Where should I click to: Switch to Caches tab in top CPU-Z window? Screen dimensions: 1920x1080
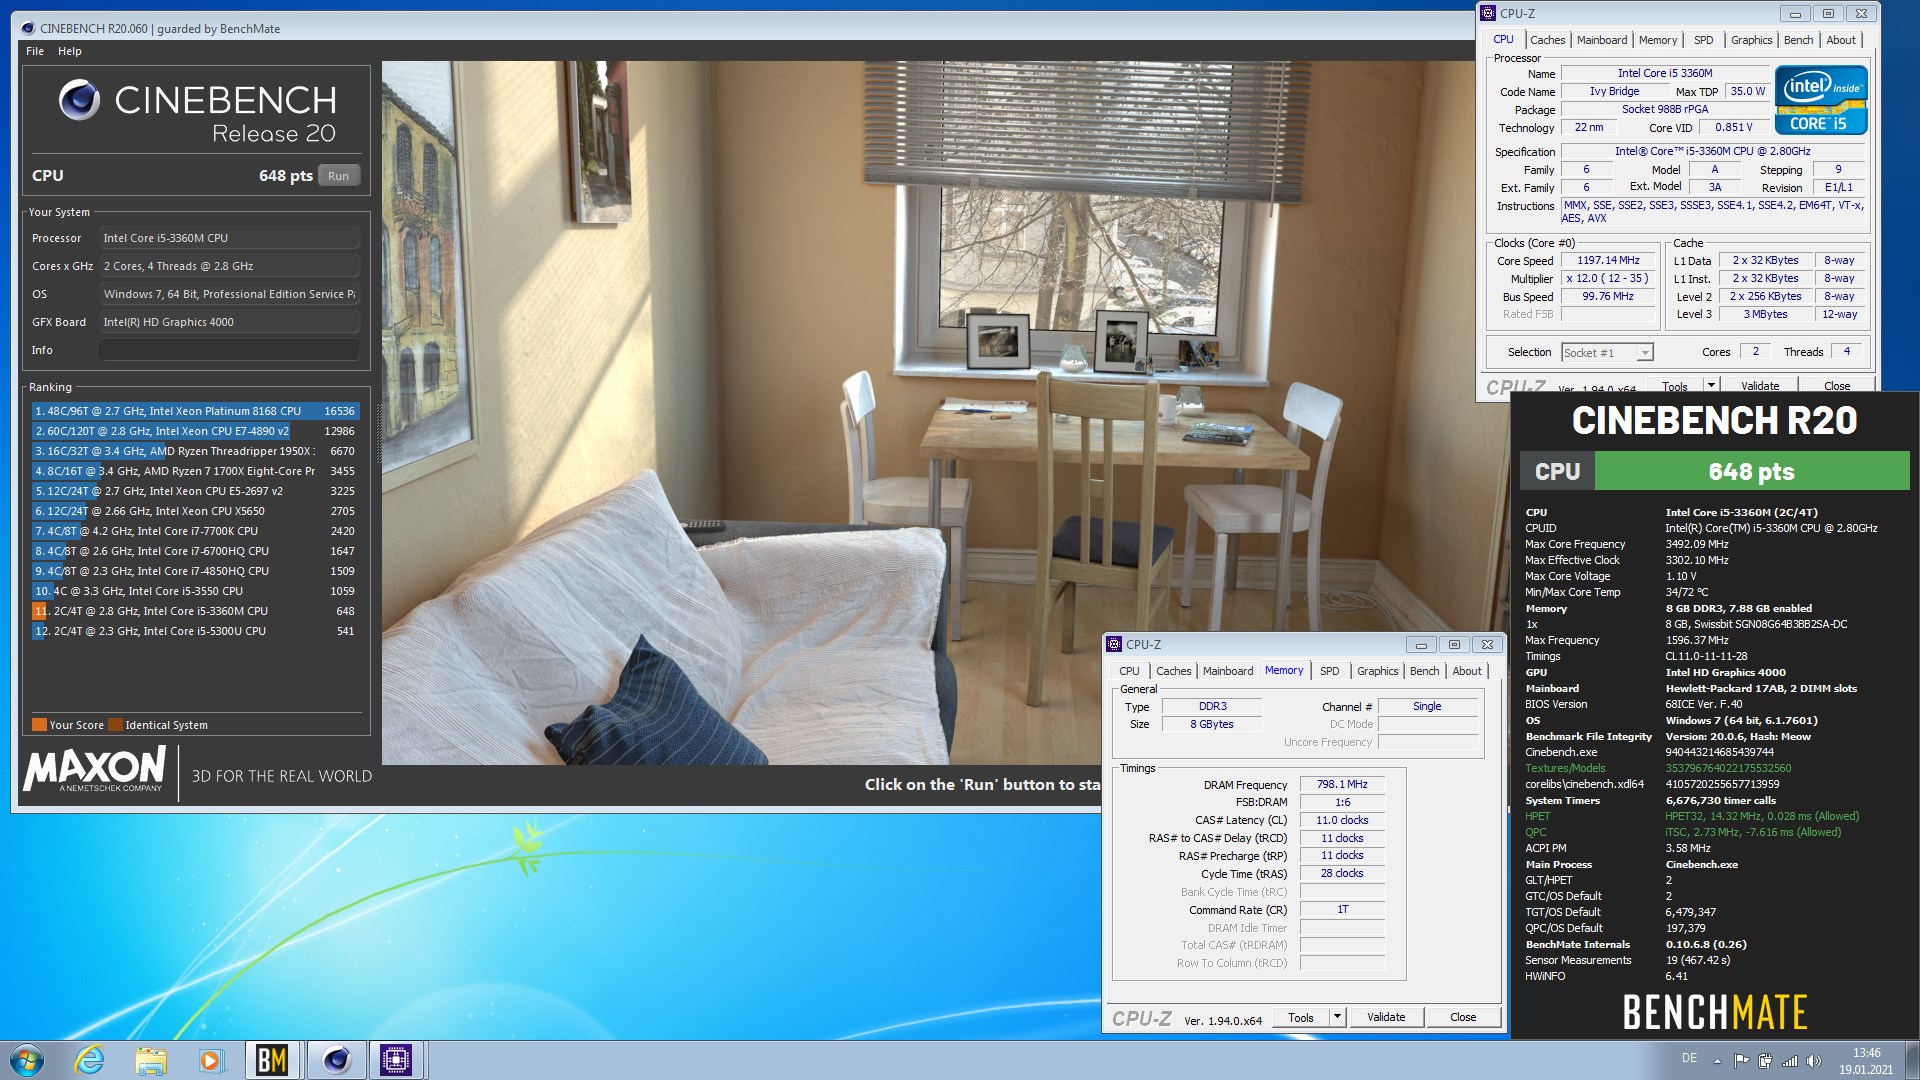click(1547, 40)
